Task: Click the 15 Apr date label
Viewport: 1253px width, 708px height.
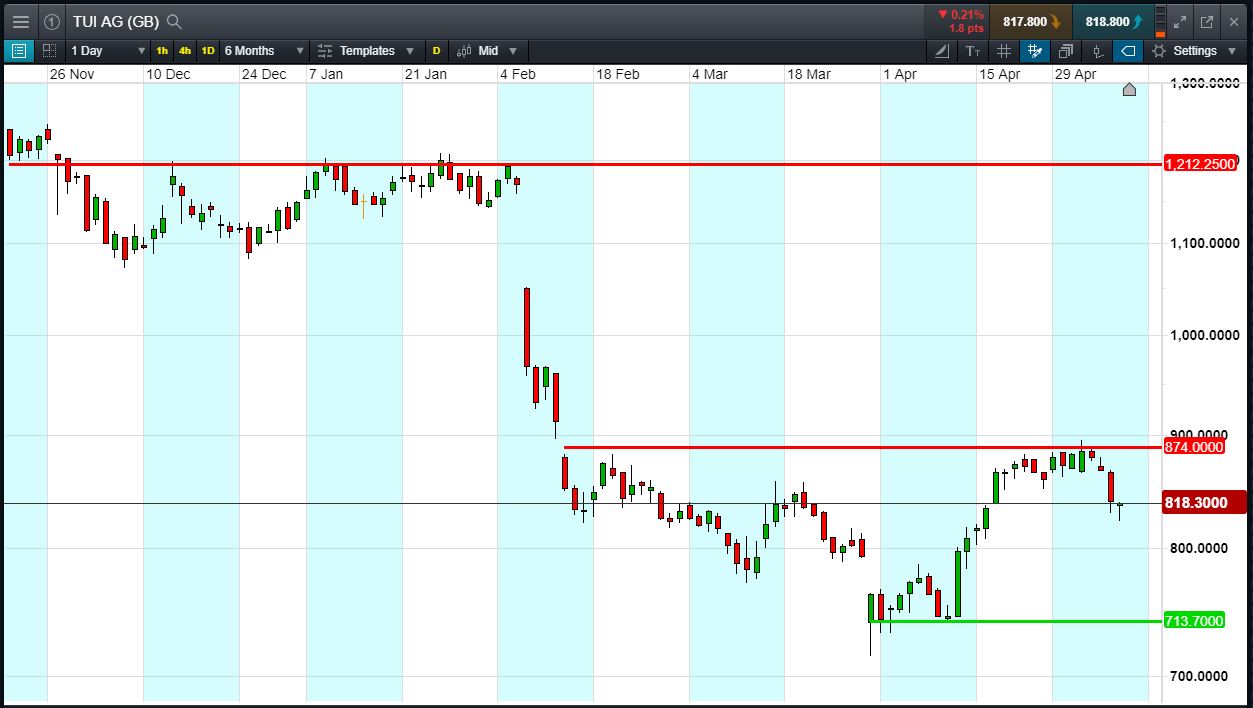Action: (x=999, y=74)
